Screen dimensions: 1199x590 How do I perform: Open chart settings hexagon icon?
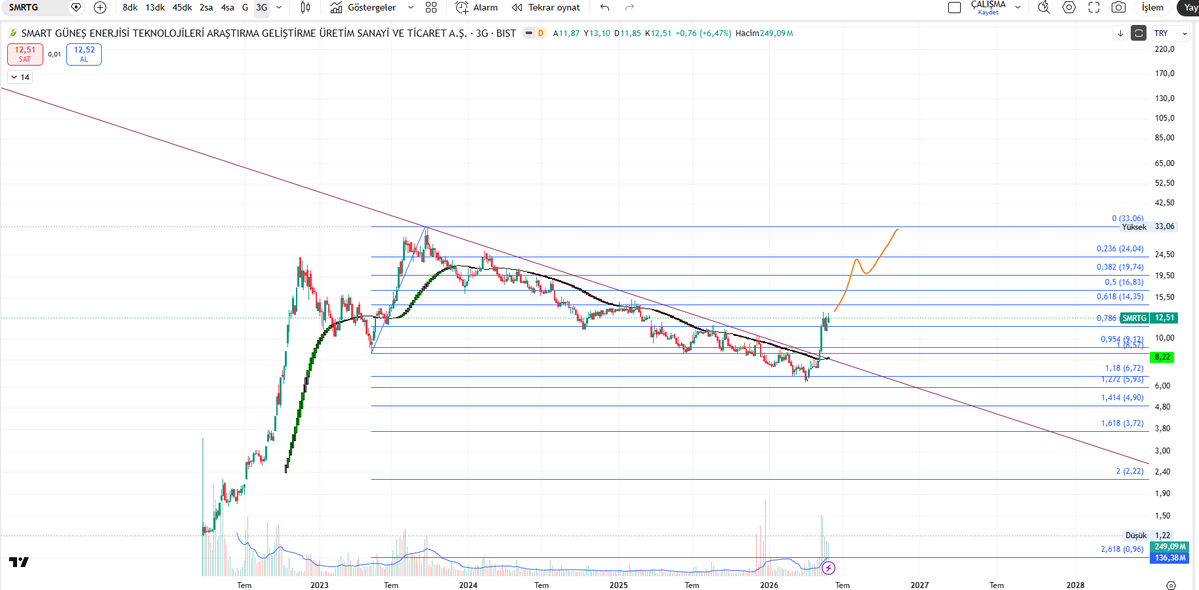pos(1069,7)
